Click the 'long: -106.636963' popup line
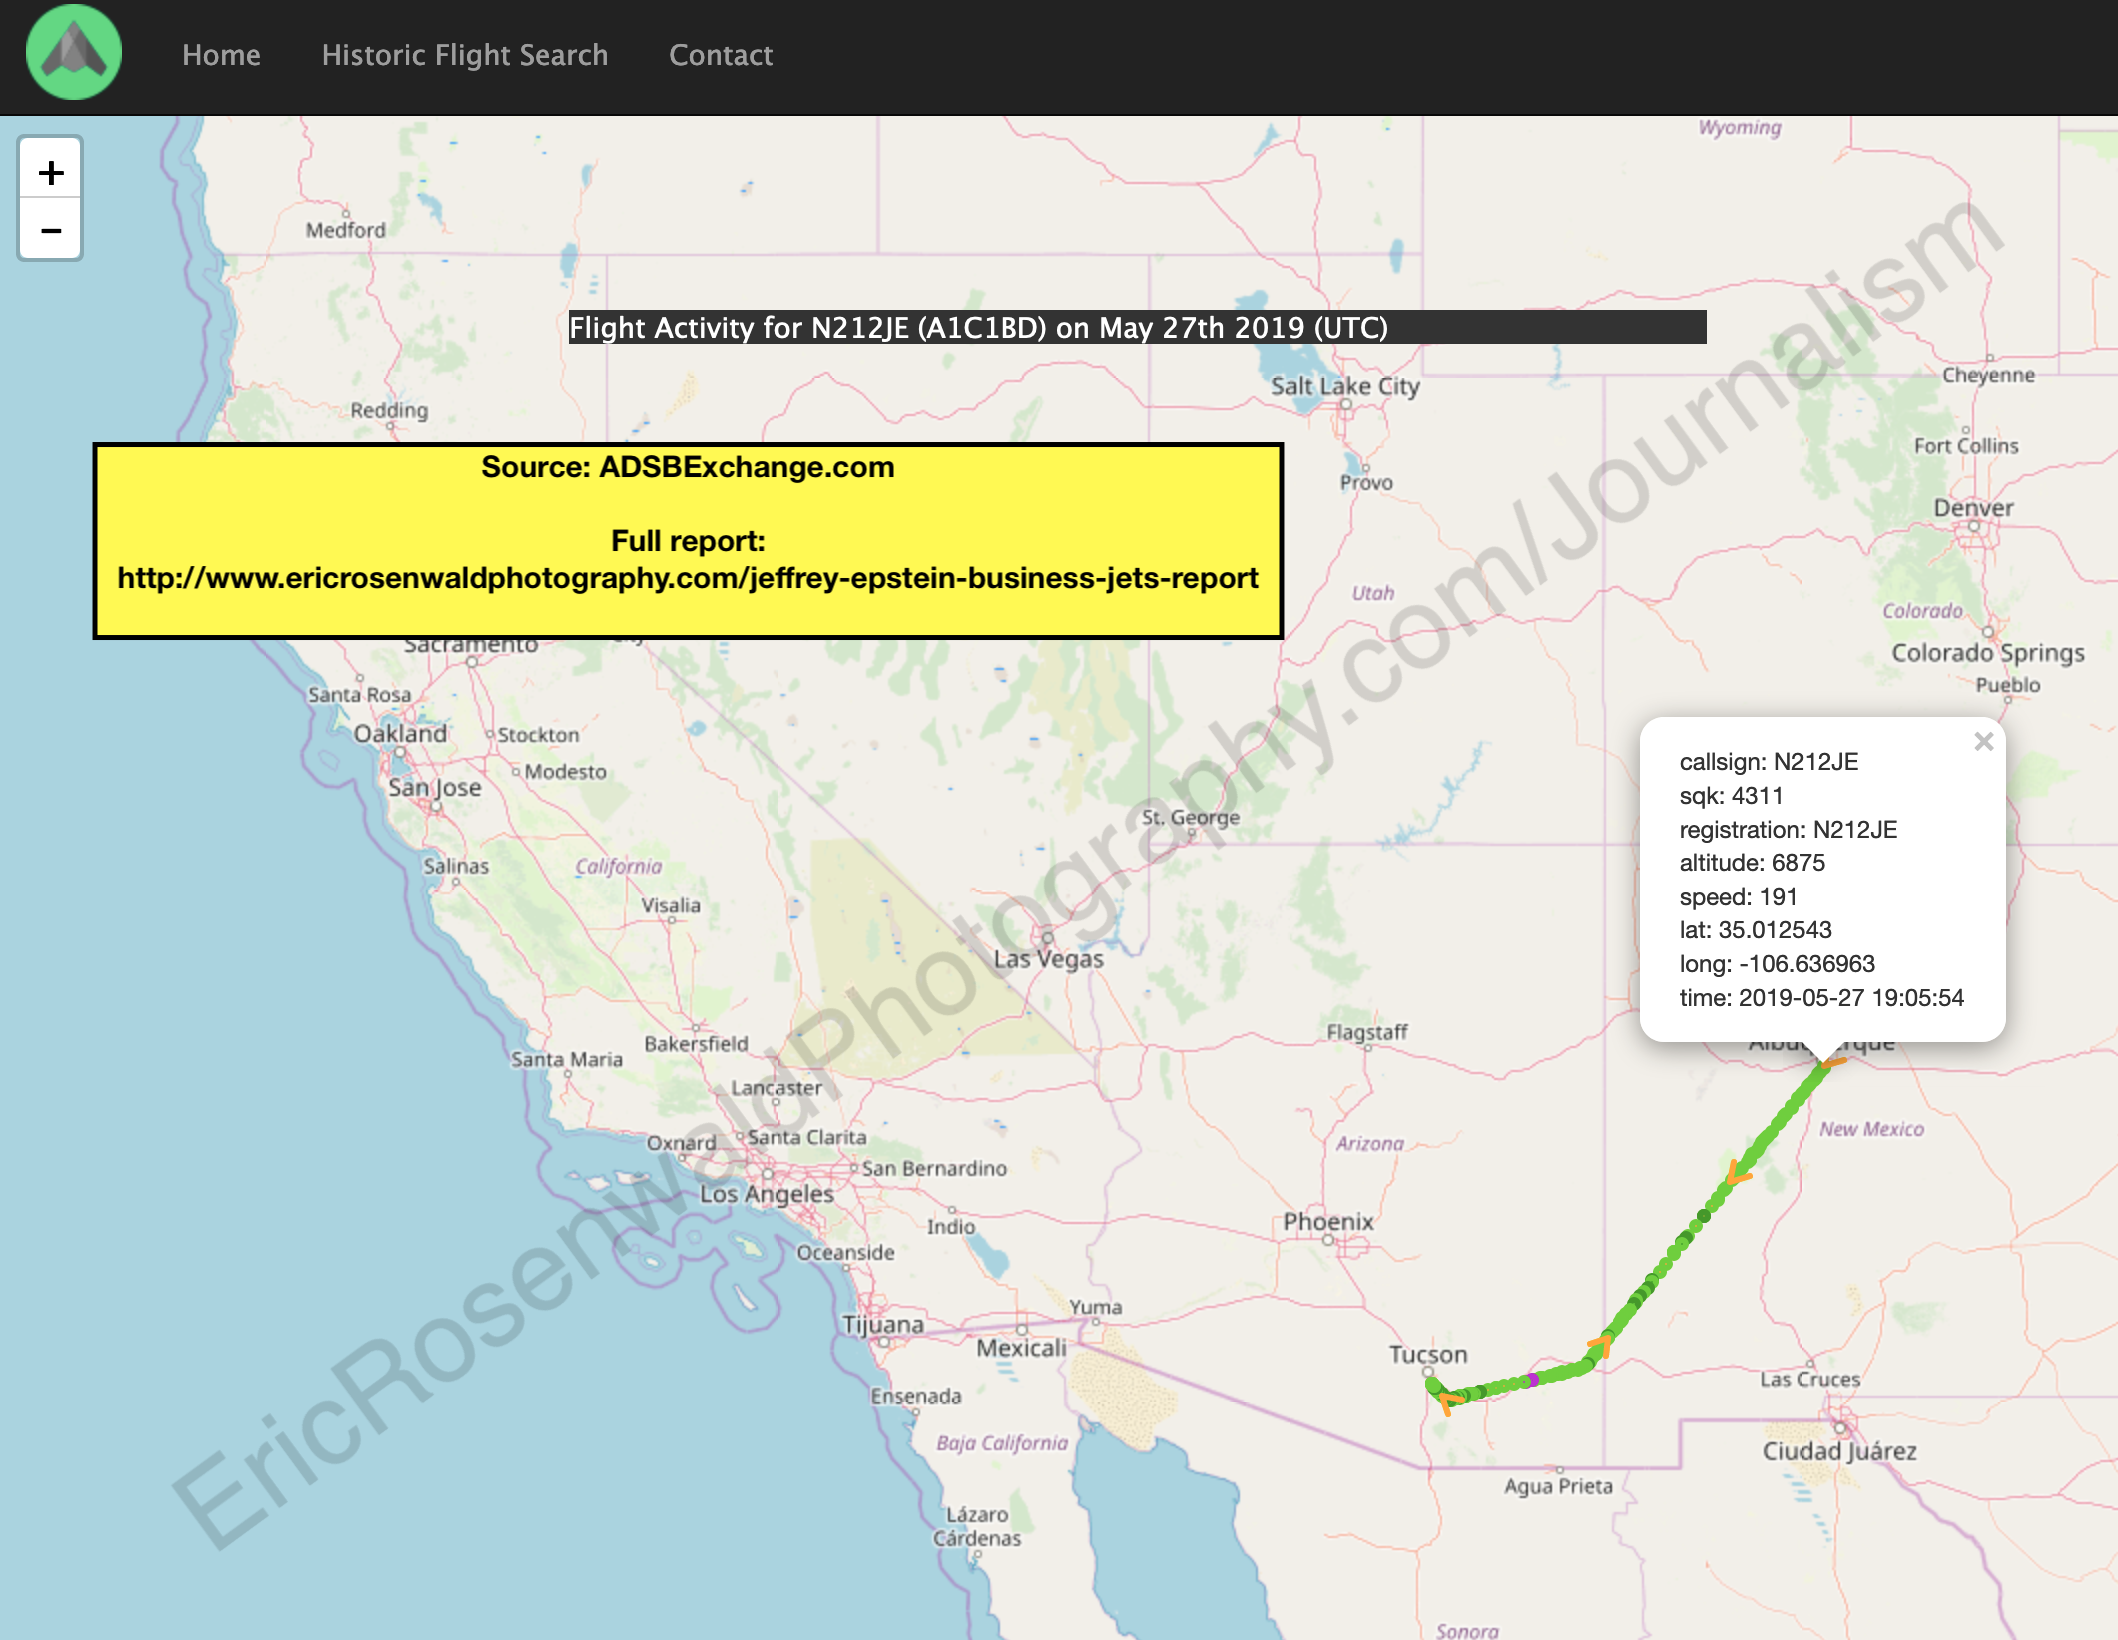The height and width of the screenshot is (1640, 2118). (1777, 964)
